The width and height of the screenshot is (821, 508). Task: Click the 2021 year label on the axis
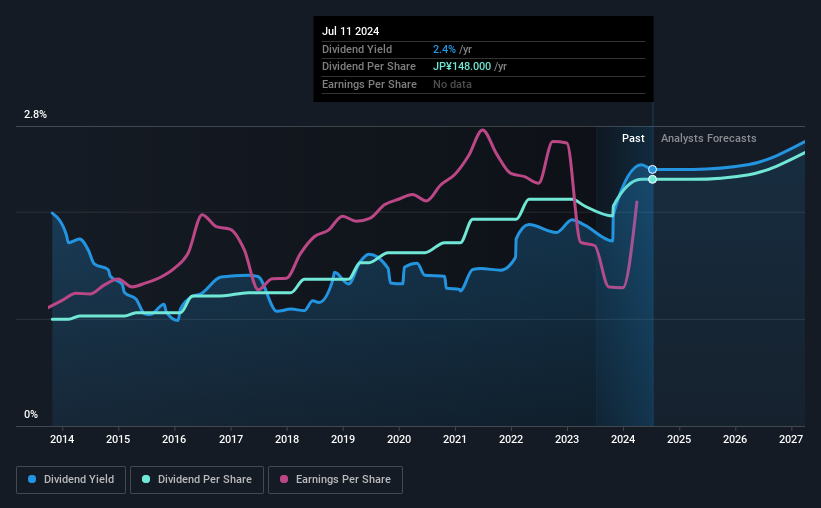click(x=454, y=439)
